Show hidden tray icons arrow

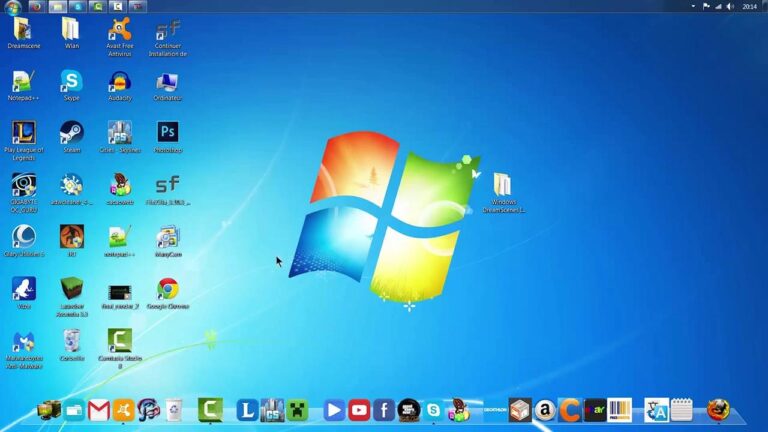pos(693,6)
